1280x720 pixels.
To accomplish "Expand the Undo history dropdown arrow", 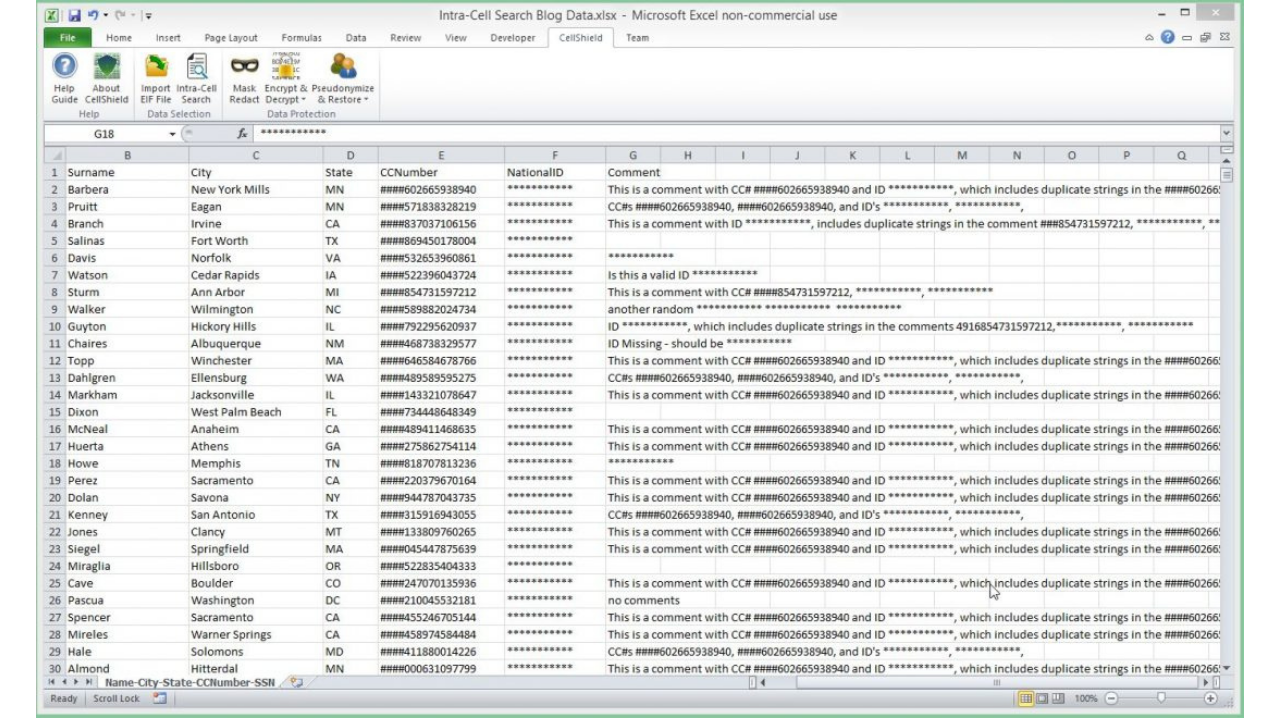I will [x=105, y=15].
